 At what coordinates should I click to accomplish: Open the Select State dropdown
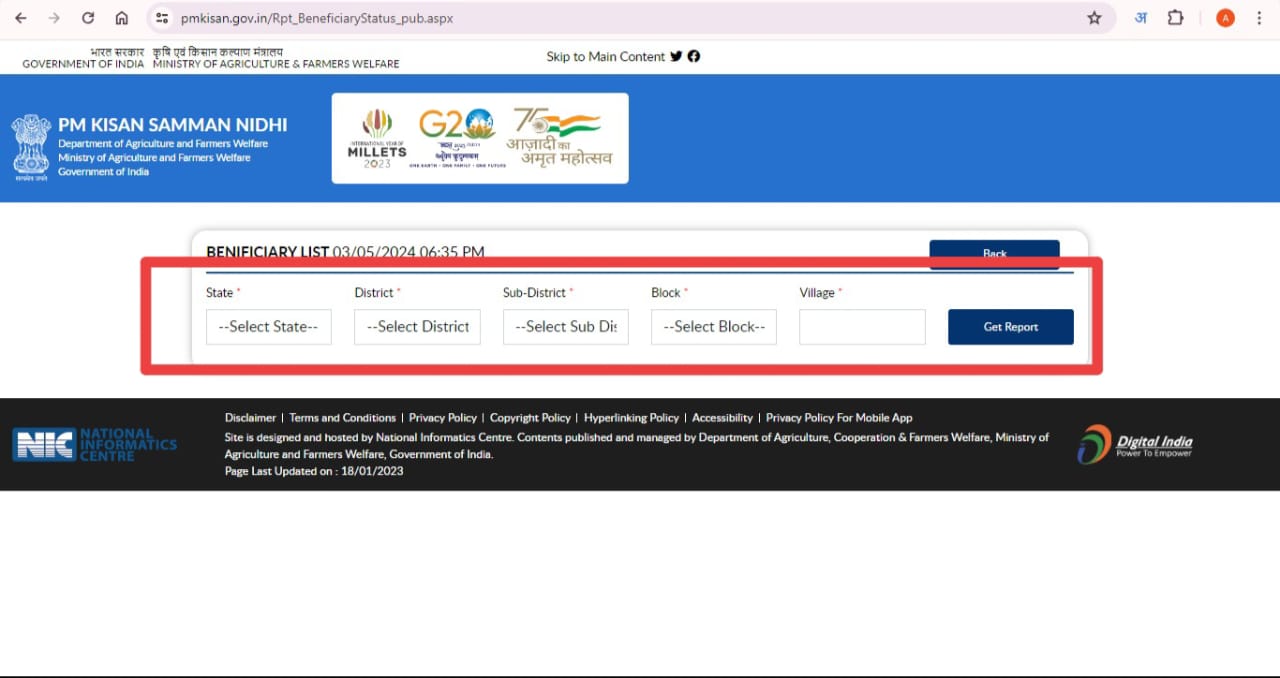click(268, 327)
